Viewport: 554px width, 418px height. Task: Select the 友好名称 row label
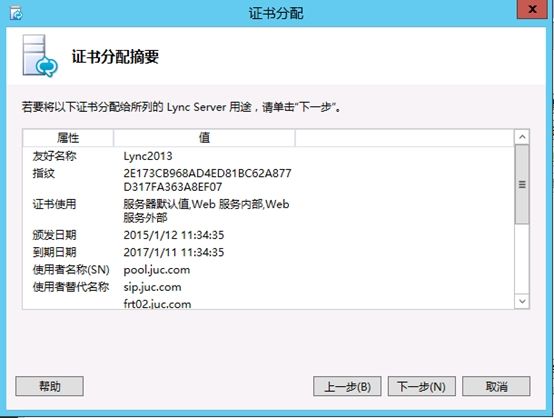54,156
